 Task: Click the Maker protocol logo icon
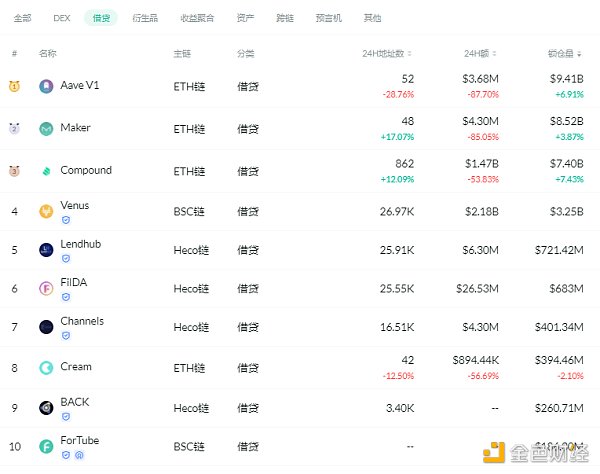tap(46, 129)
